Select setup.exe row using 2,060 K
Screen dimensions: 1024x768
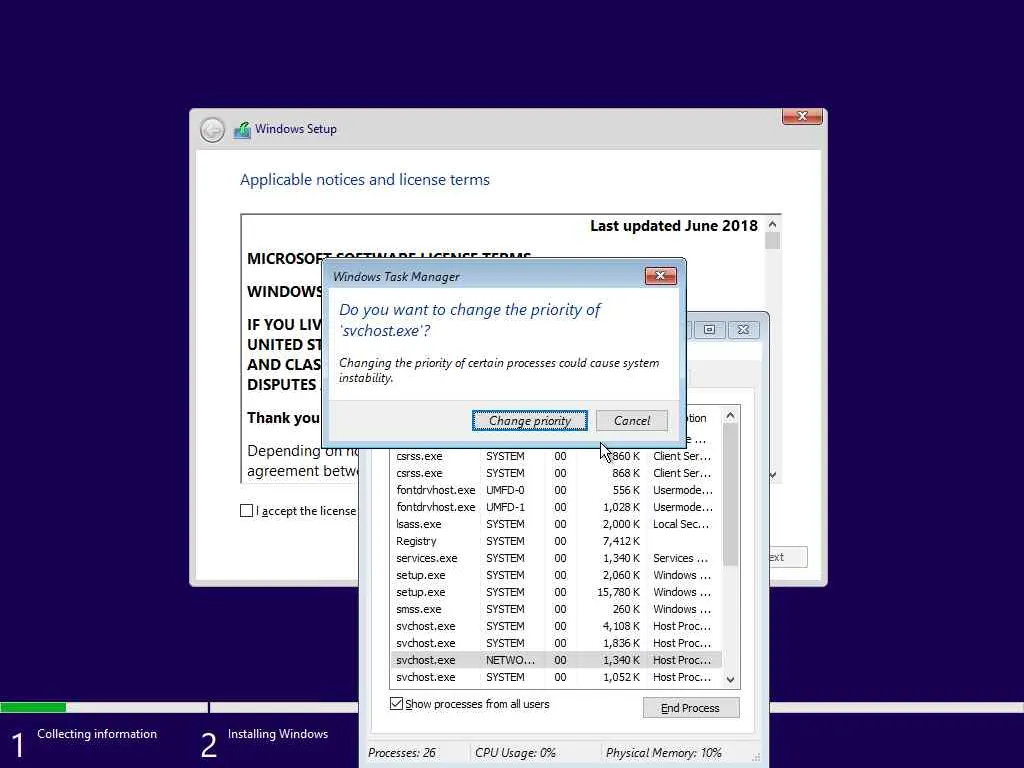pyautogui.click(x=556, y=575)
